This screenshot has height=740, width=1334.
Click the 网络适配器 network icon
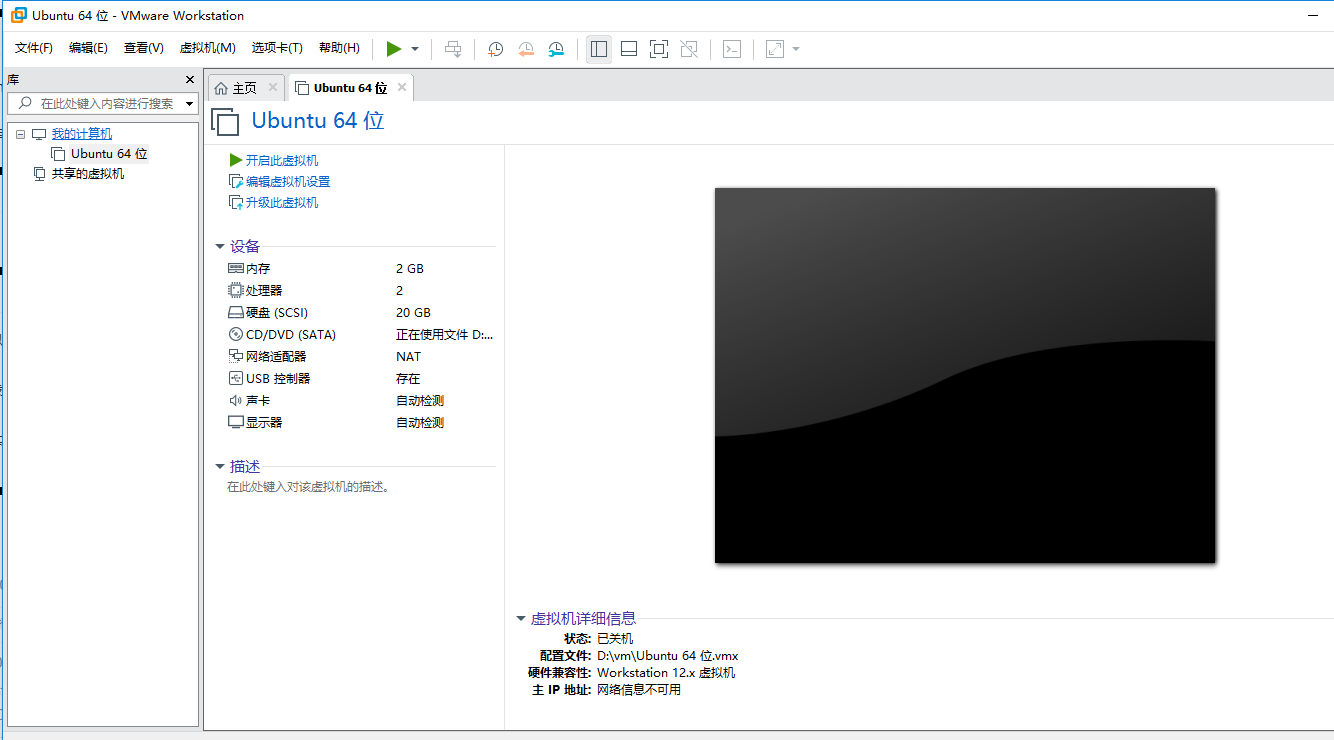tap(236, 356)
